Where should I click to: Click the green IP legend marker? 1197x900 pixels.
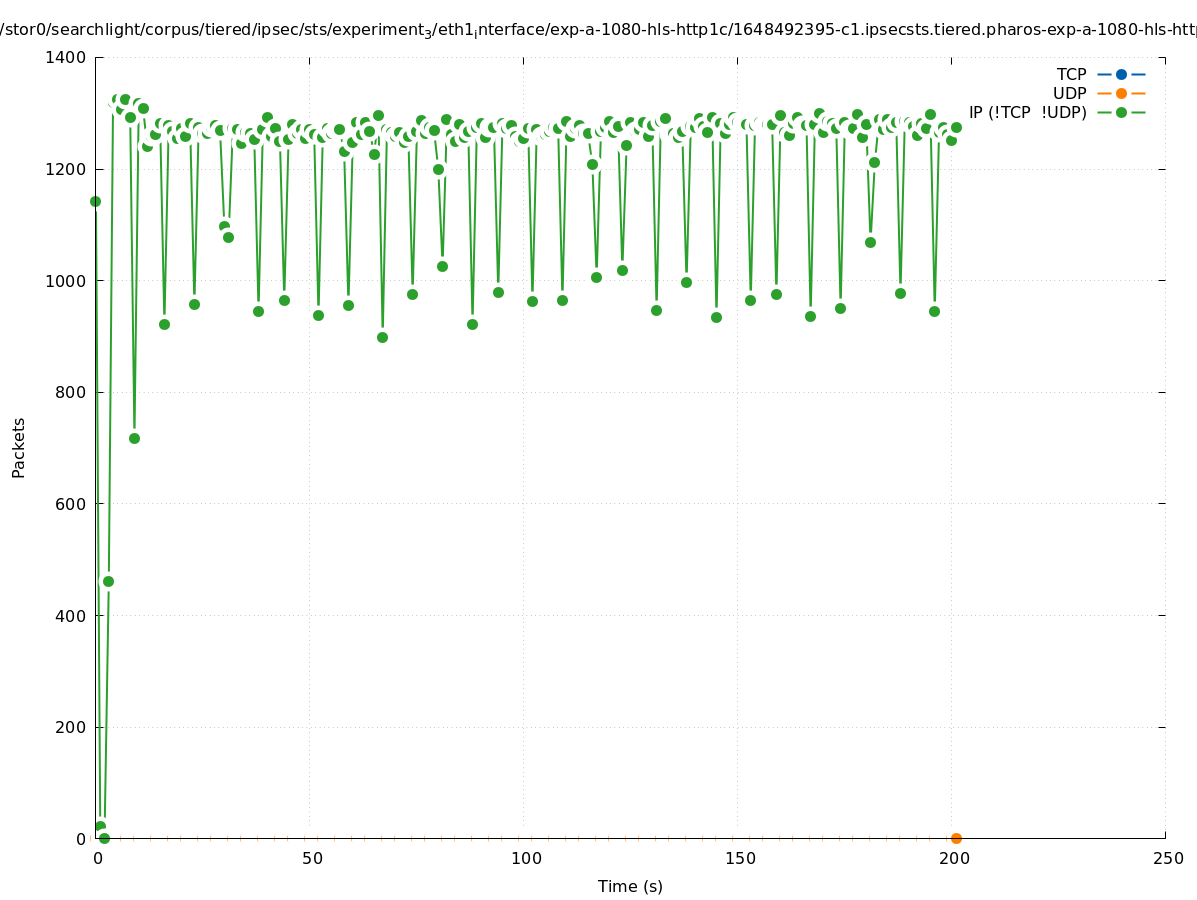[x=1121, y=112]
